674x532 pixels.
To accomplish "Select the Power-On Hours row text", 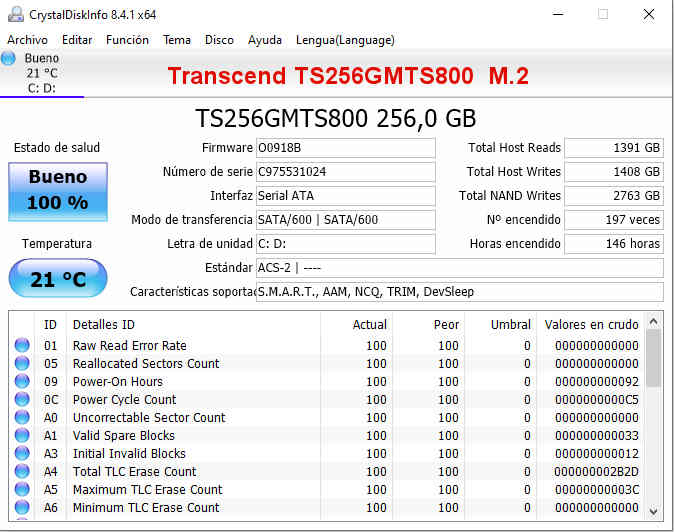I will pyautogui.click(x=118, y=382).
